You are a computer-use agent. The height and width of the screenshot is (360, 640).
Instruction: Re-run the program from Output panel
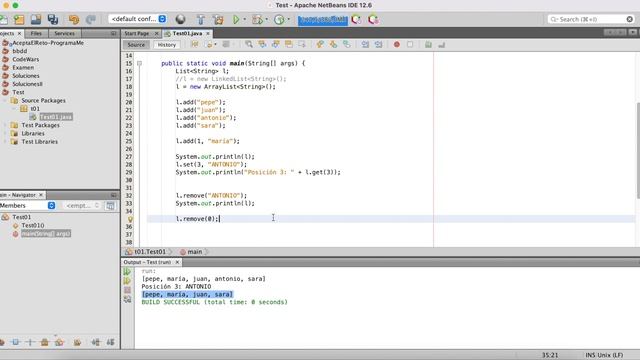(x=127, y=271)
